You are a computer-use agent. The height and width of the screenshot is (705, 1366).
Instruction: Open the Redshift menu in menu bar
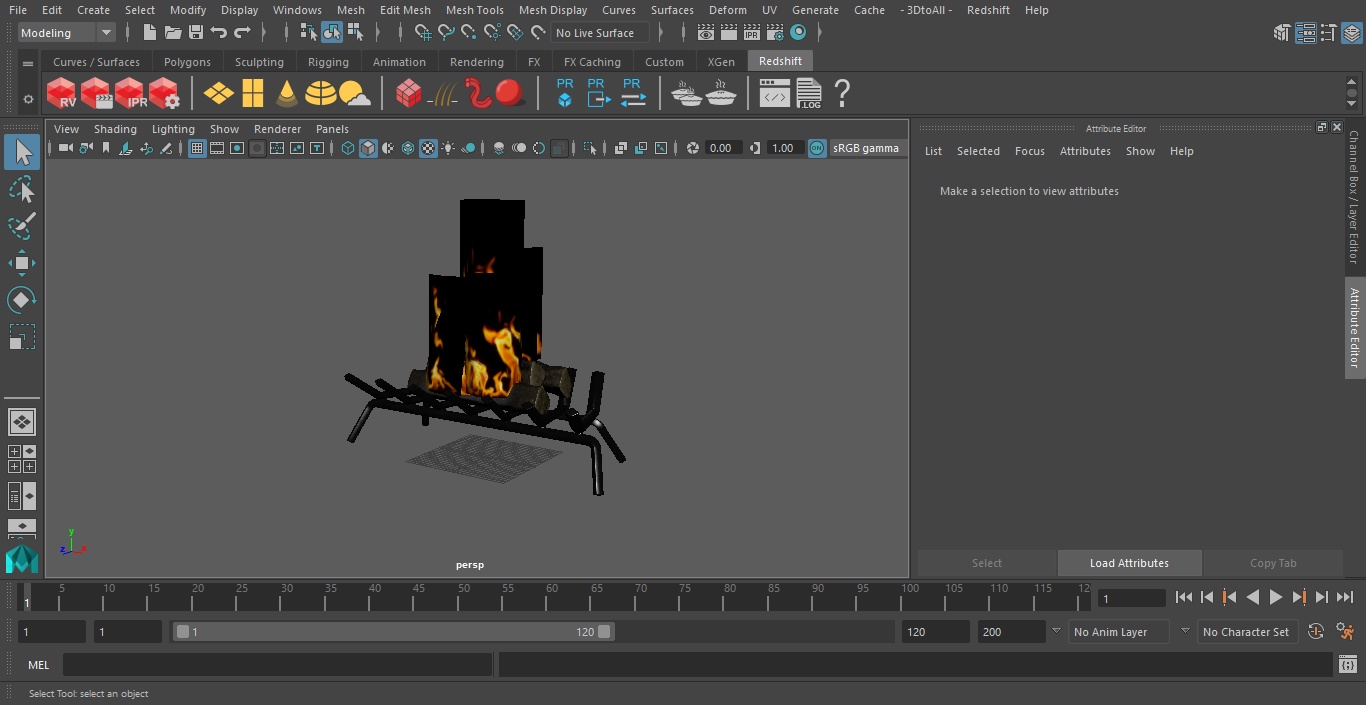pos(988,10)
